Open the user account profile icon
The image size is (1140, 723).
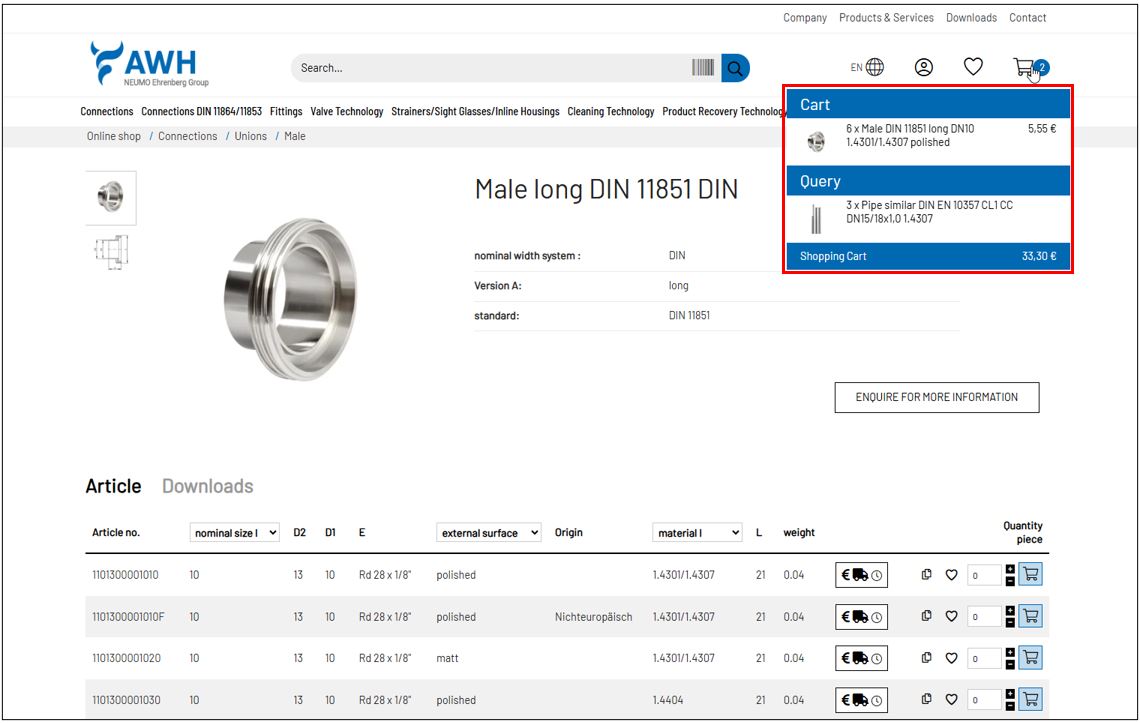pyautogui.click(x=924, y=67)
